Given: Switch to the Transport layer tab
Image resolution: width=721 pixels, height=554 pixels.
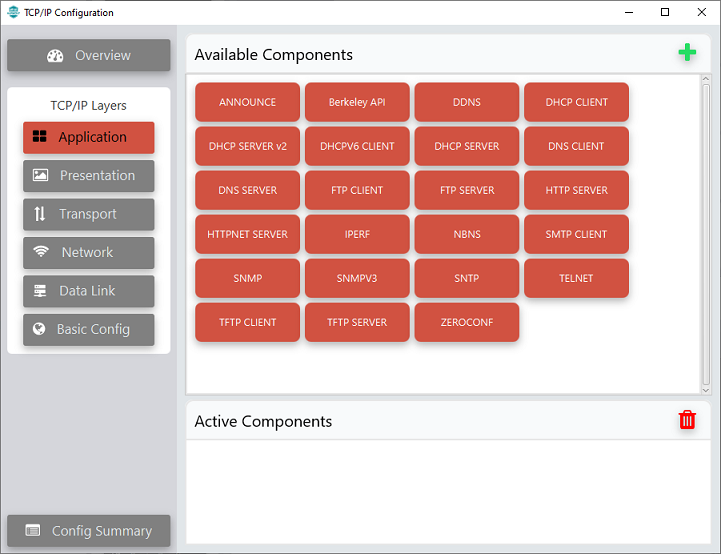Looking at the screenshot, I should (89, 214).
